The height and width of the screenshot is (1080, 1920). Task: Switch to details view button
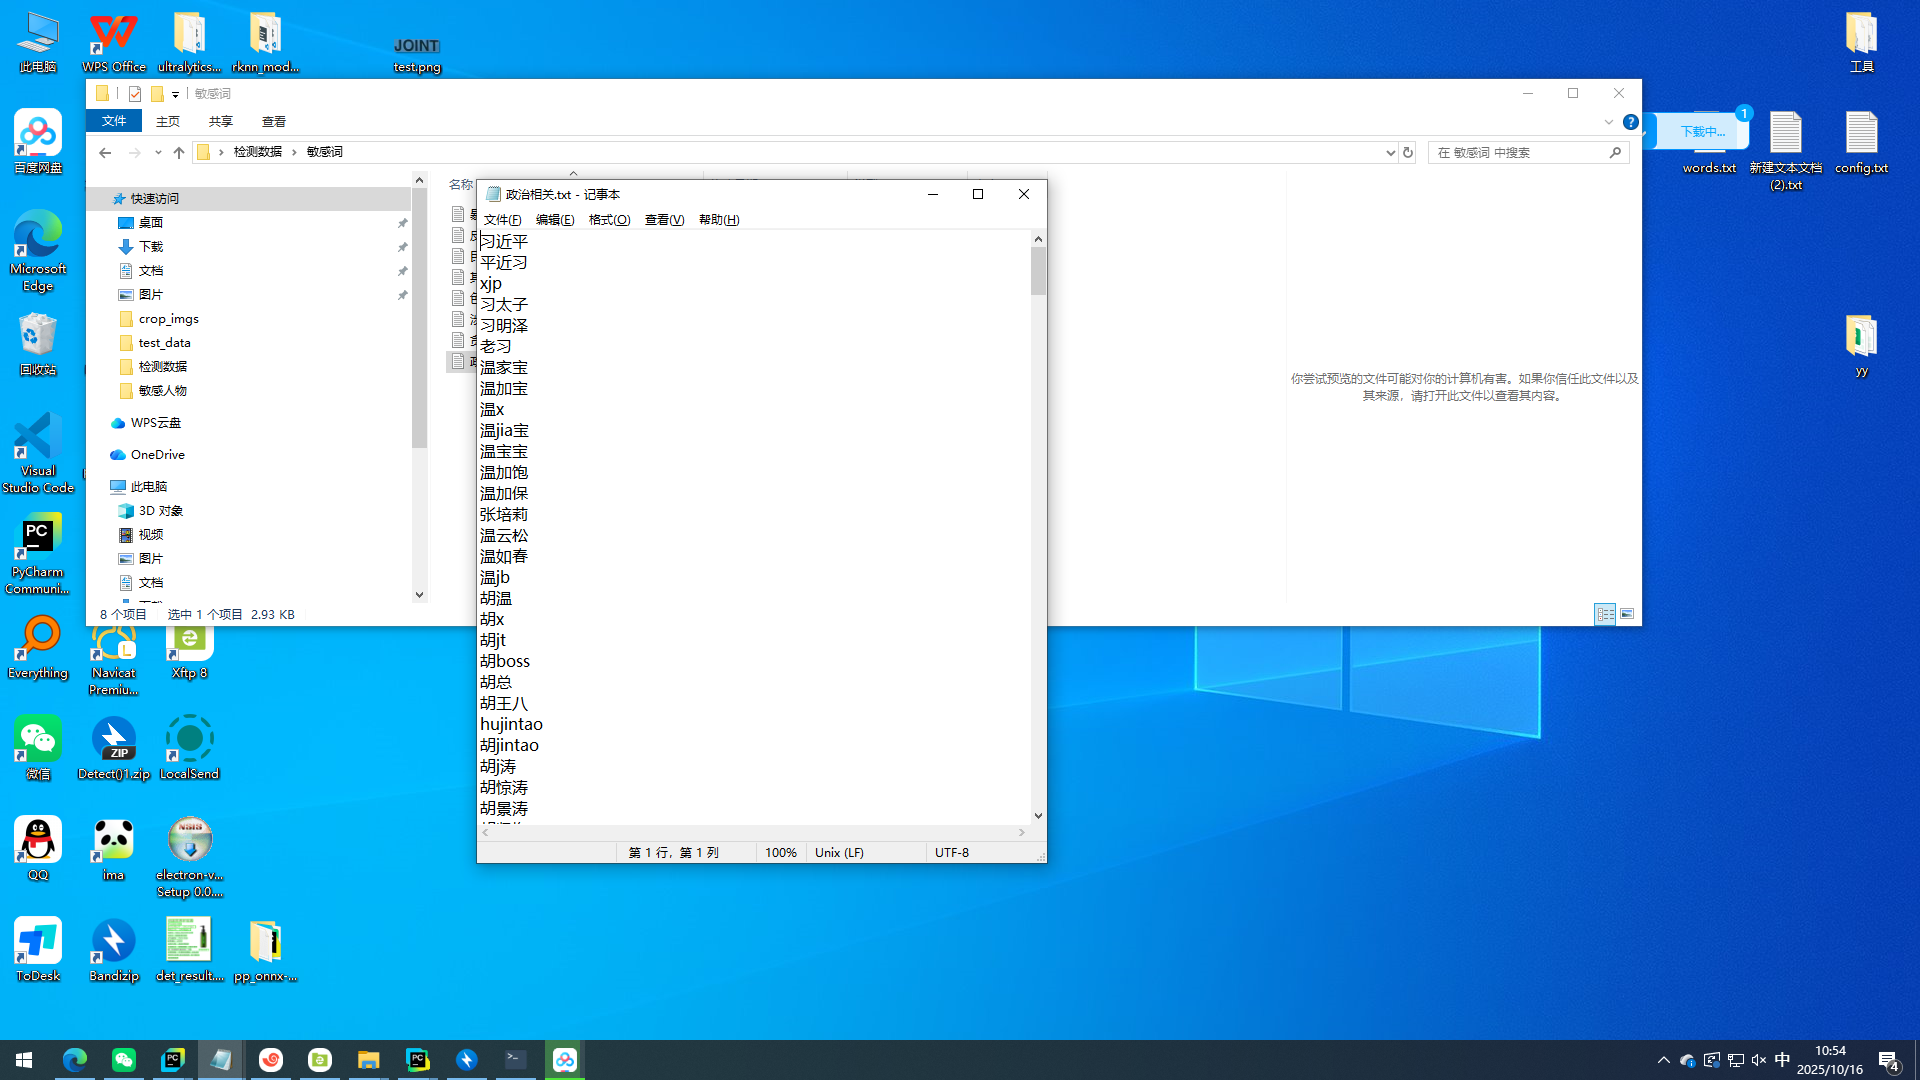(x=1605, y=614)
